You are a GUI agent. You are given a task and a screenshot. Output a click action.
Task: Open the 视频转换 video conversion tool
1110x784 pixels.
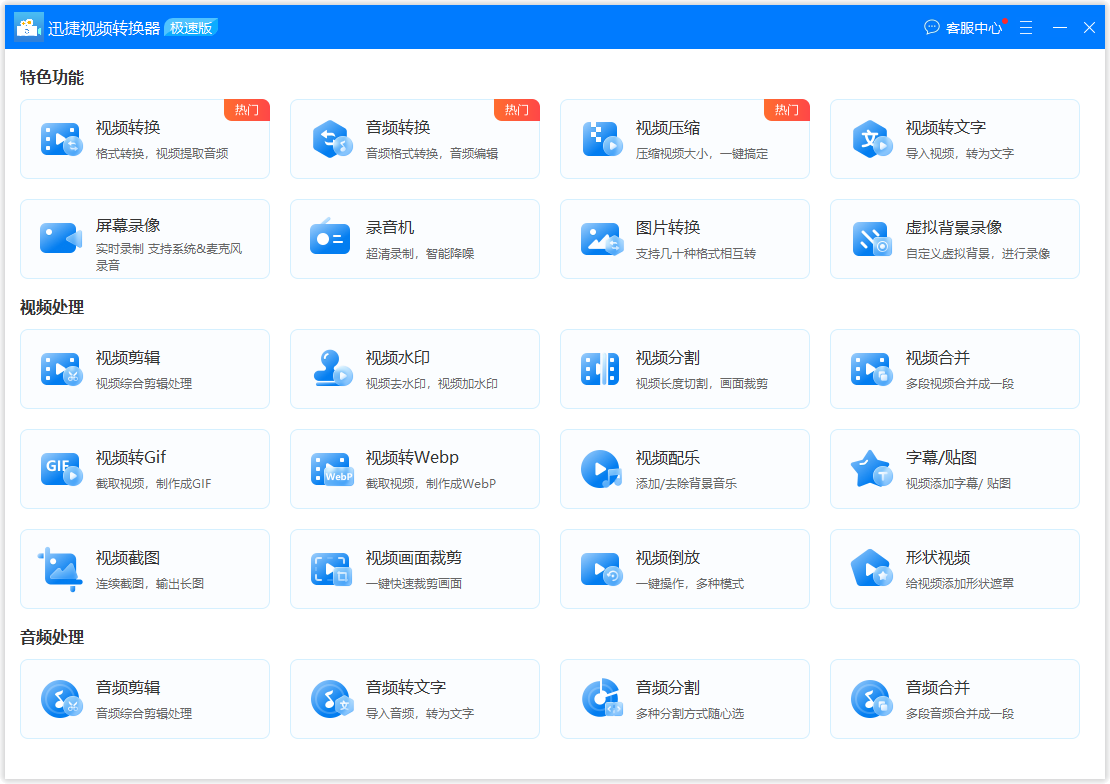(144, 140)
